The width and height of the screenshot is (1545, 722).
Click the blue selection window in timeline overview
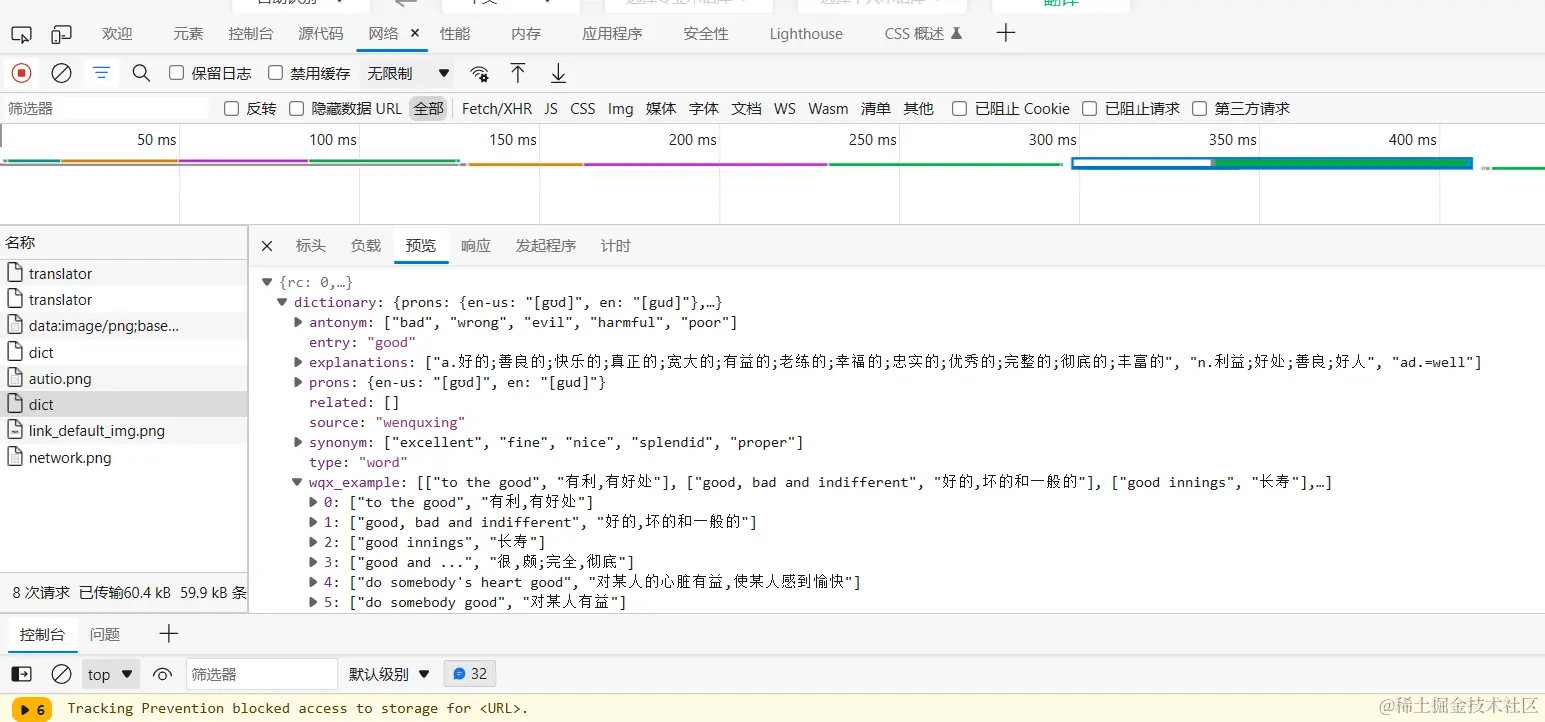tap(1272, 163)
